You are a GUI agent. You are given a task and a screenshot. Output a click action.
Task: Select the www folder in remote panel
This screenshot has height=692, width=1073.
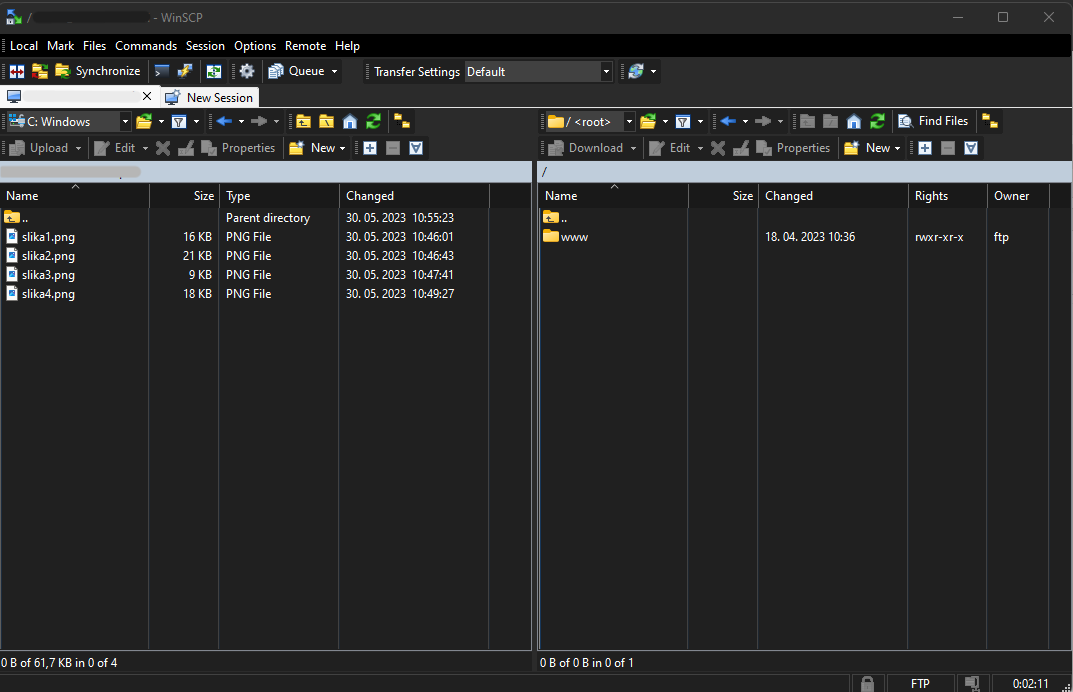point(565,237)
